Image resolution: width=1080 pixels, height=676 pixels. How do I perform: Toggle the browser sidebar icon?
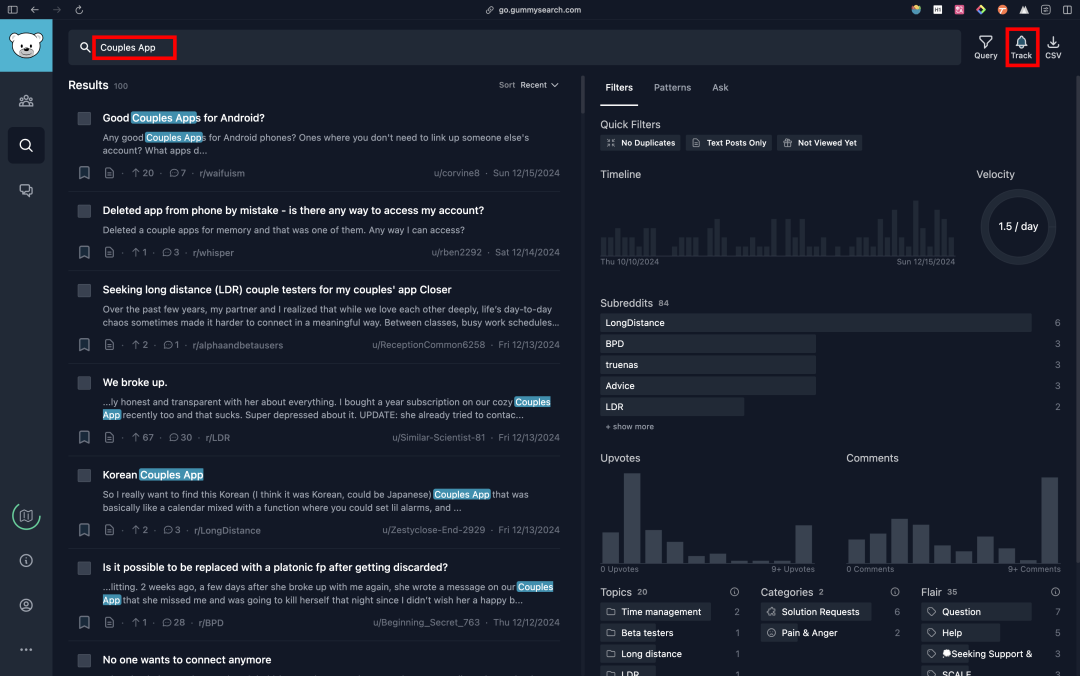(x=12, y=10)
